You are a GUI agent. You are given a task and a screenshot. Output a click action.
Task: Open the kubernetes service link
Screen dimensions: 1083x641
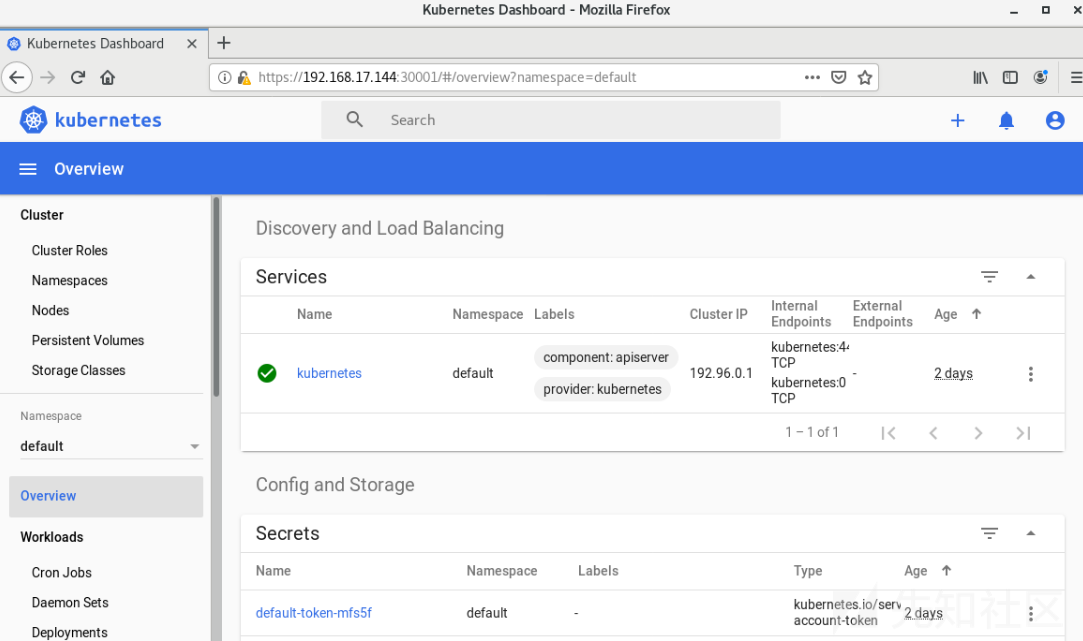(x=329, y=373)
